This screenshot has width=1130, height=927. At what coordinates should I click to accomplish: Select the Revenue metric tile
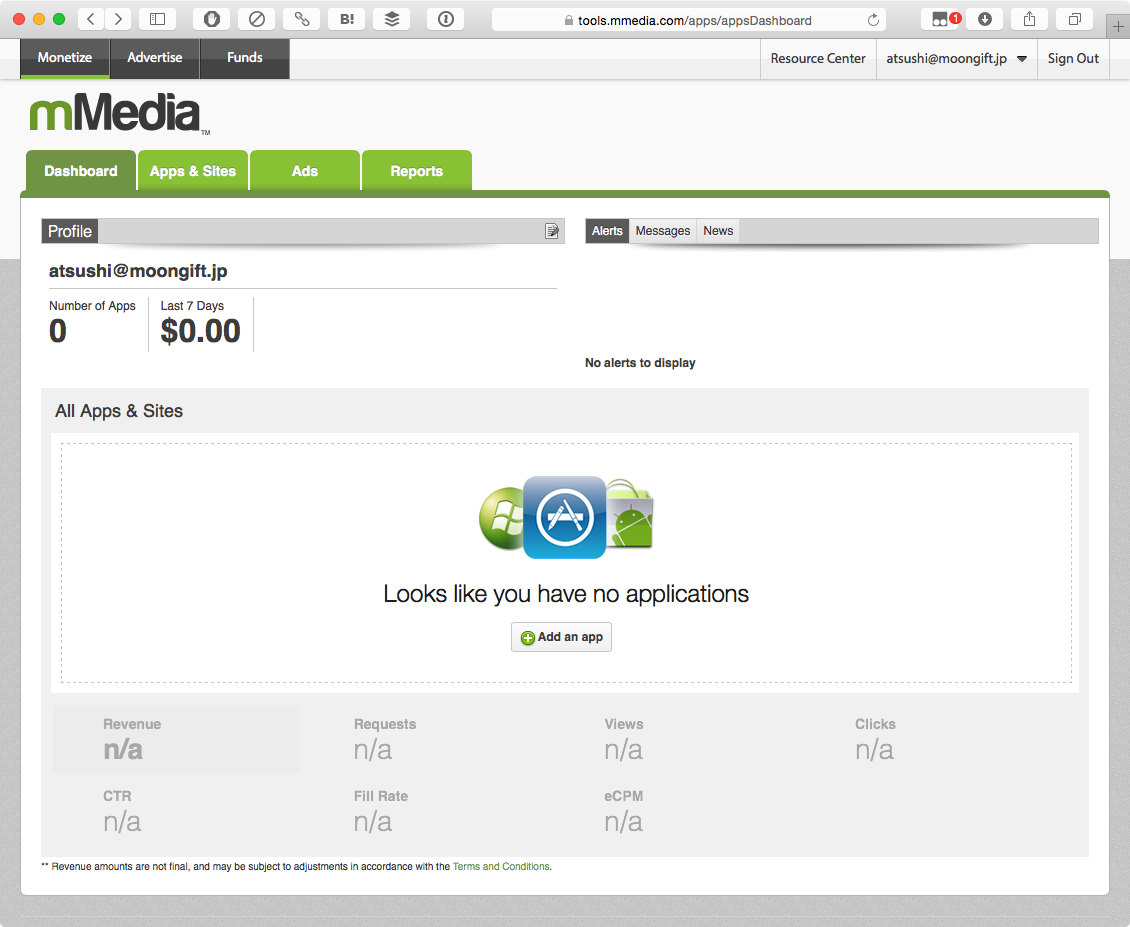177,739
